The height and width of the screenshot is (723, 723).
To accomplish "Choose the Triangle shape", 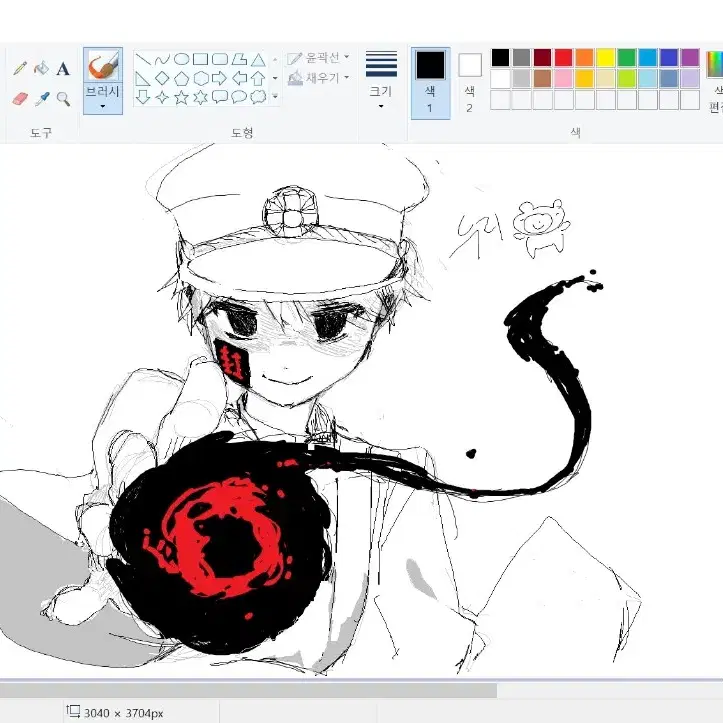I will 258,59.
